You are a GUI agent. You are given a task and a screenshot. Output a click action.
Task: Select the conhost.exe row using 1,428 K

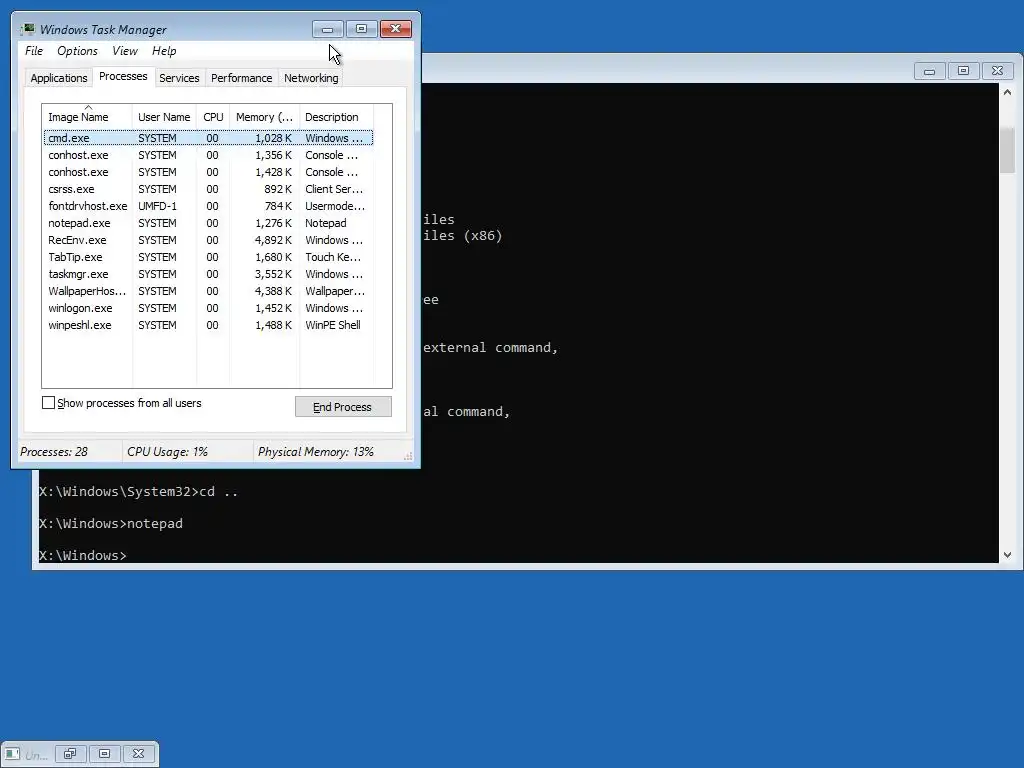(208, 172)
